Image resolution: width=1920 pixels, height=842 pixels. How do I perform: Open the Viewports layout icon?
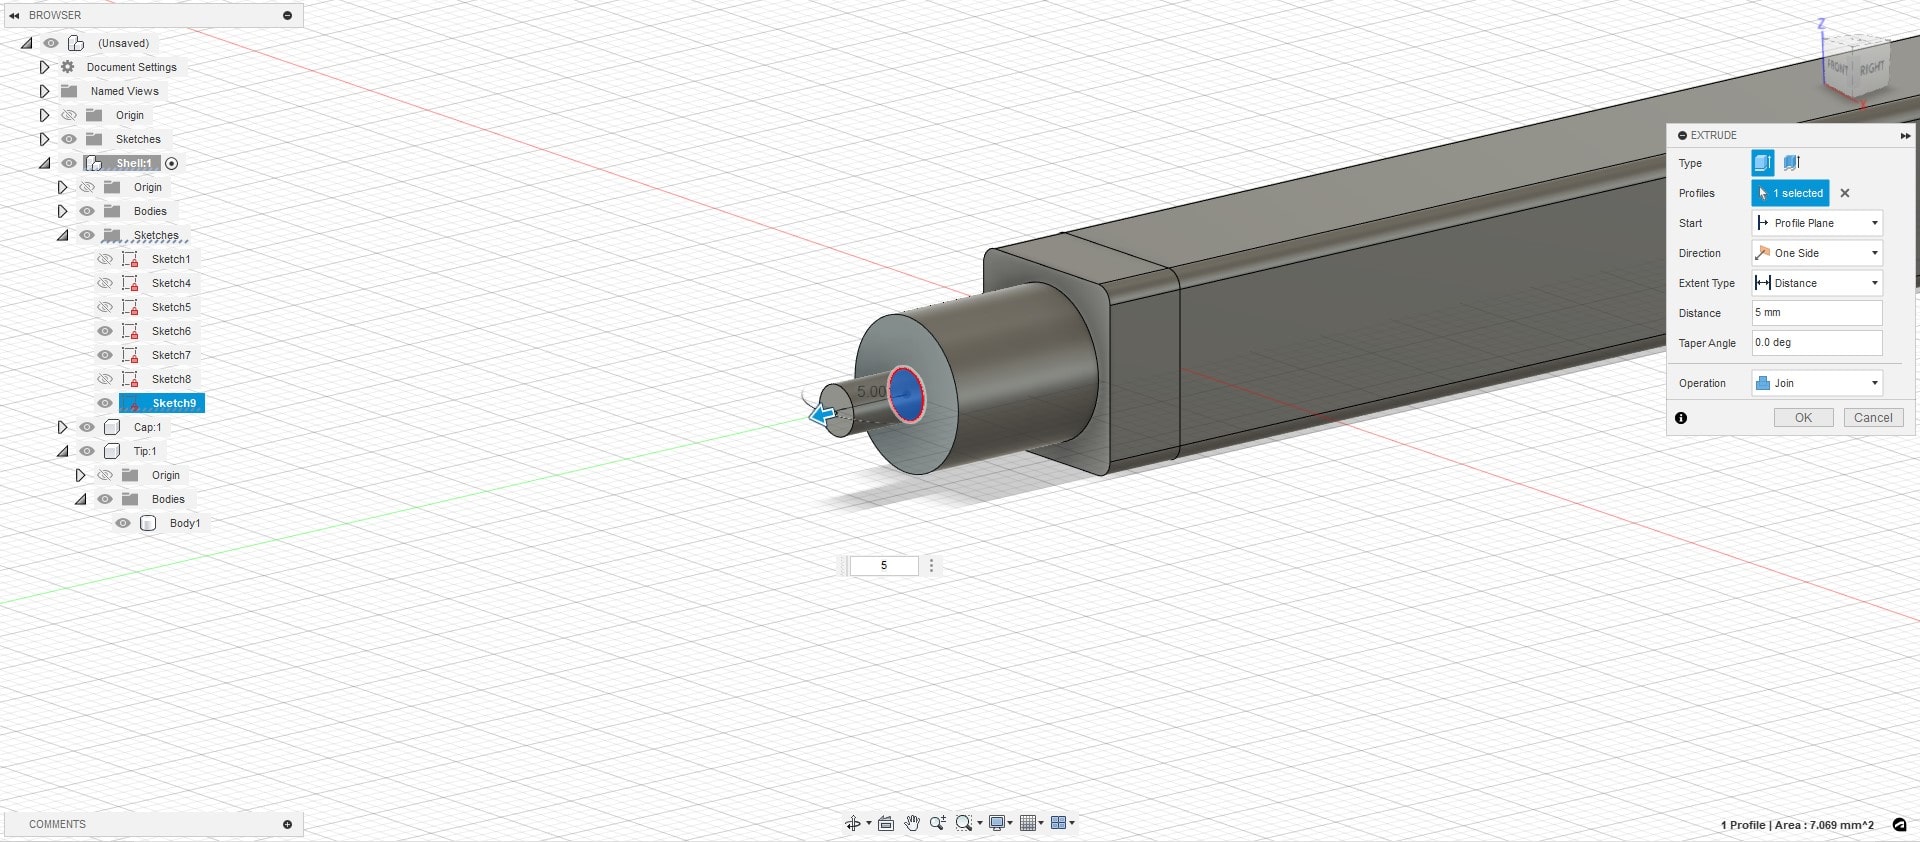1058,823
